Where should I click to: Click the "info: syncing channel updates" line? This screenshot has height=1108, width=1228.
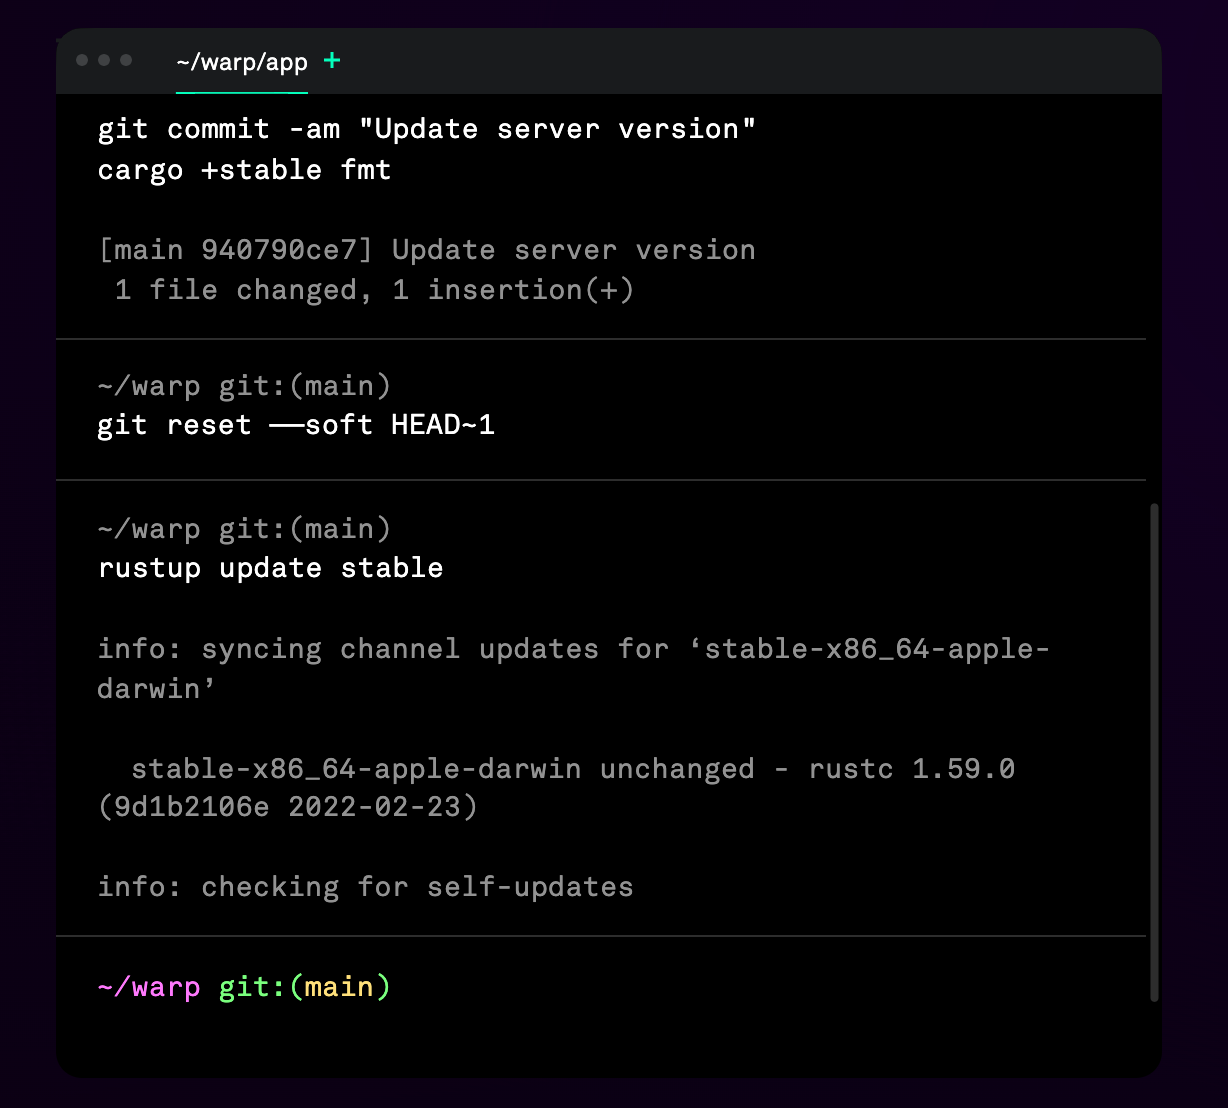pos(572,649)
